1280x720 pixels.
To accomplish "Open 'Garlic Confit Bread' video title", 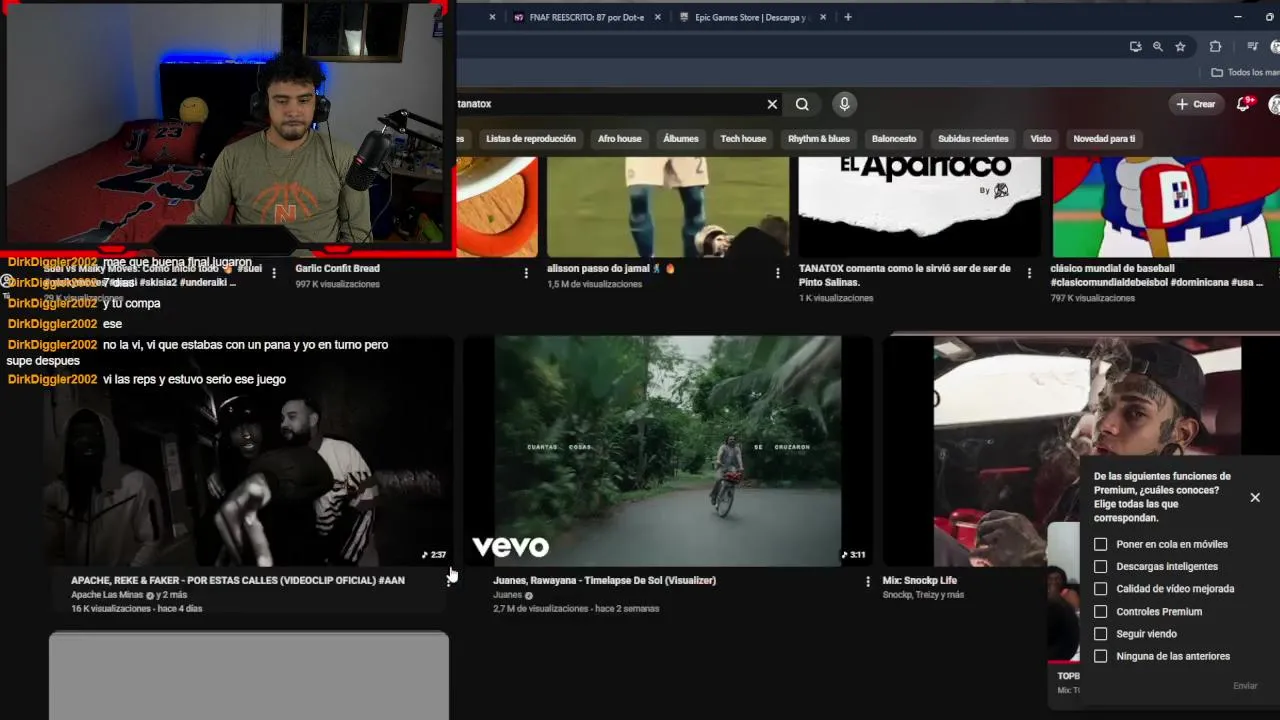I will tap(337, 268).
